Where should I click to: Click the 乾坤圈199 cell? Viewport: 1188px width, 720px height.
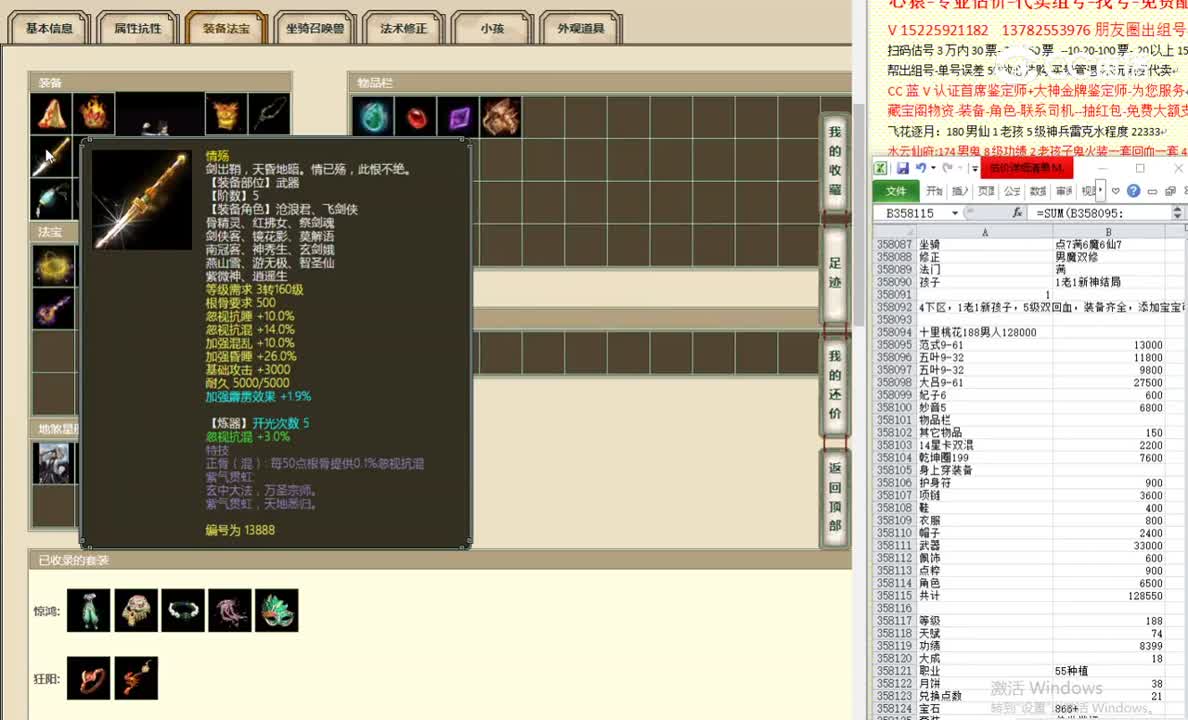point(984,458)
